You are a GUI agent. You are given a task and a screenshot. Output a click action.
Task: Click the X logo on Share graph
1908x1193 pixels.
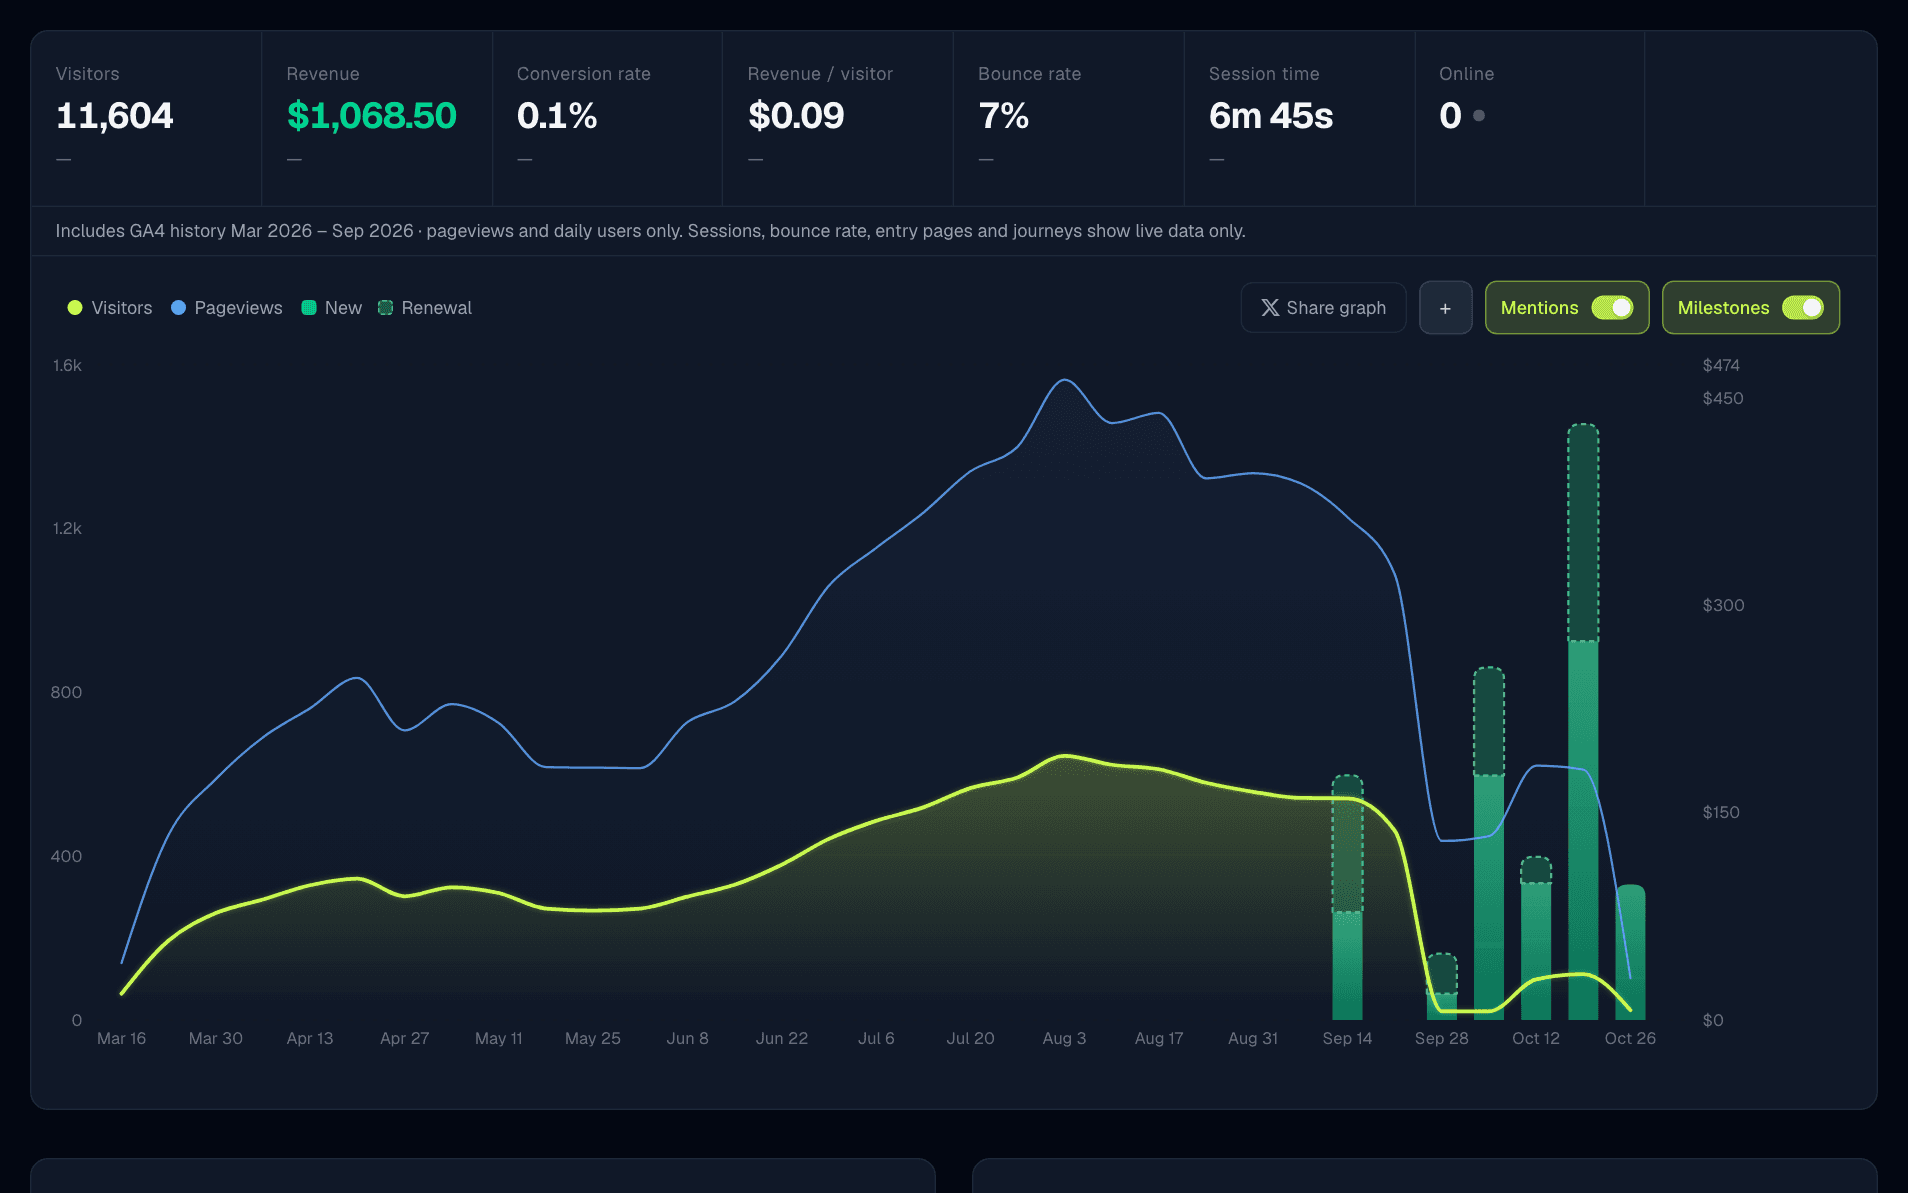[1270, 308]
